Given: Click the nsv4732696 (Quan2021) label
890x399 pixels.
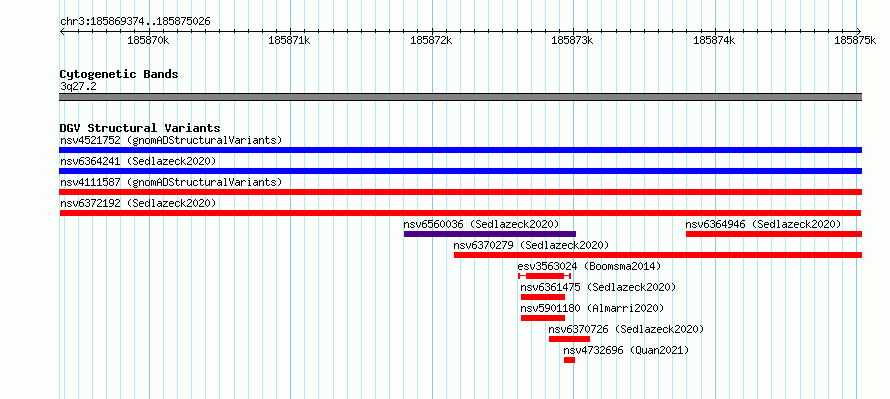Looking at the screenshot, I should (x=626, y=350).
